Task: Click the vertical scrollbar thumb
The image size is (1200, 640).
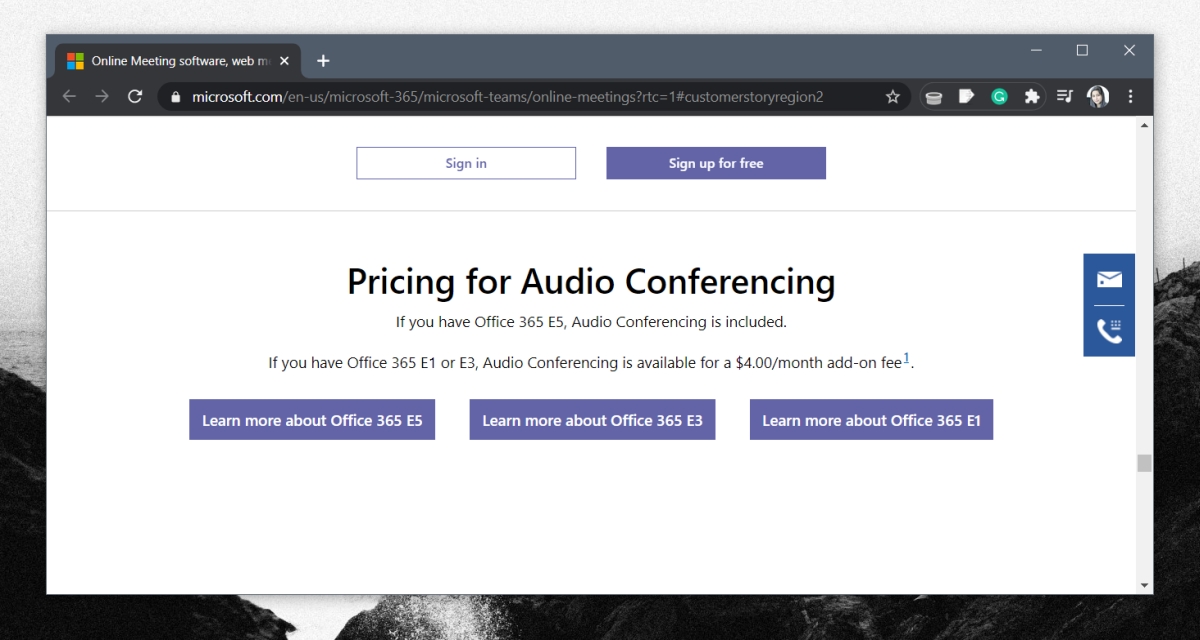Action: point(1144,463)
